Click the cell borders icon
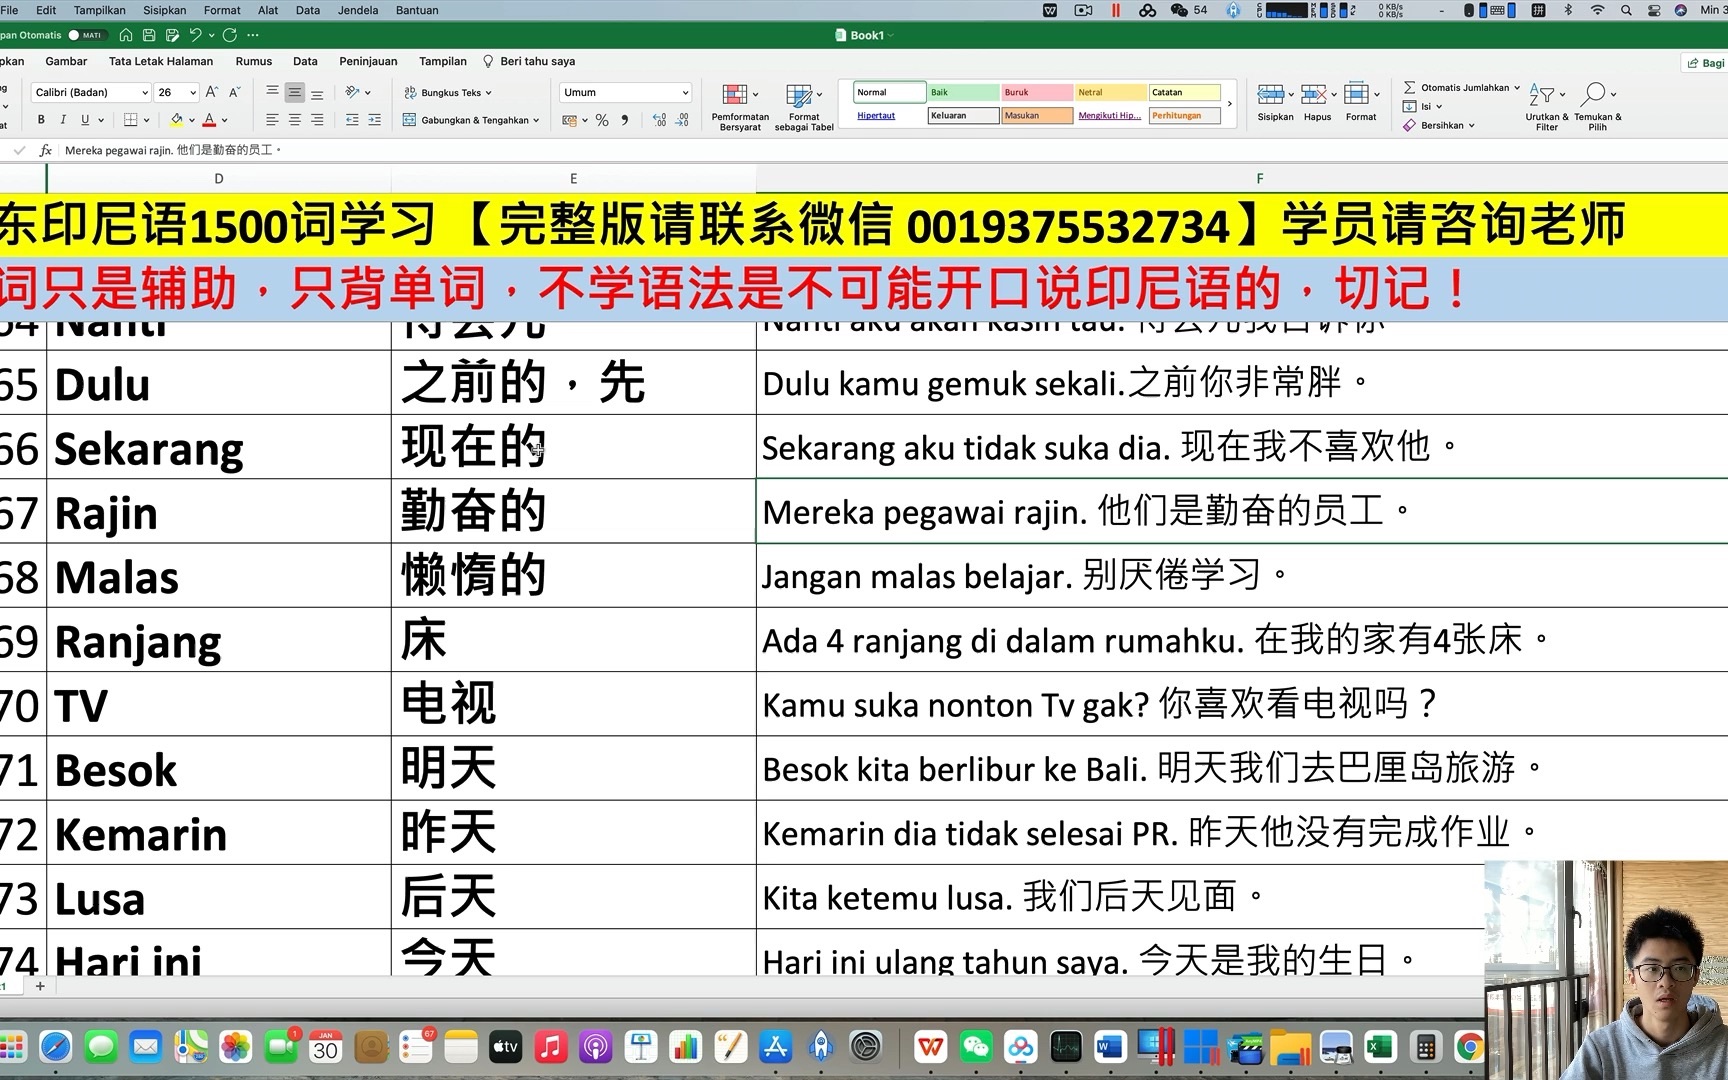Viewport: 1728px width, 1080px height. (x=130, y=120)
